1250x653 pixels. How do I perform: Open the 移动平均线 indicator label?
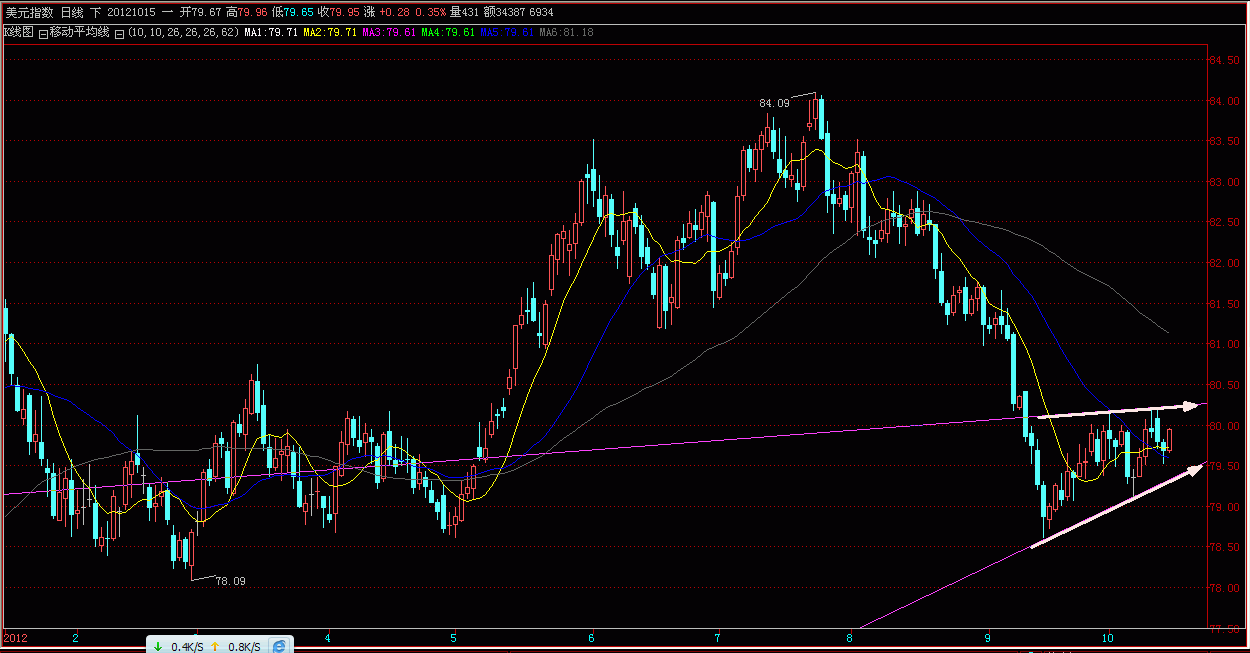(x=79, y=32)
